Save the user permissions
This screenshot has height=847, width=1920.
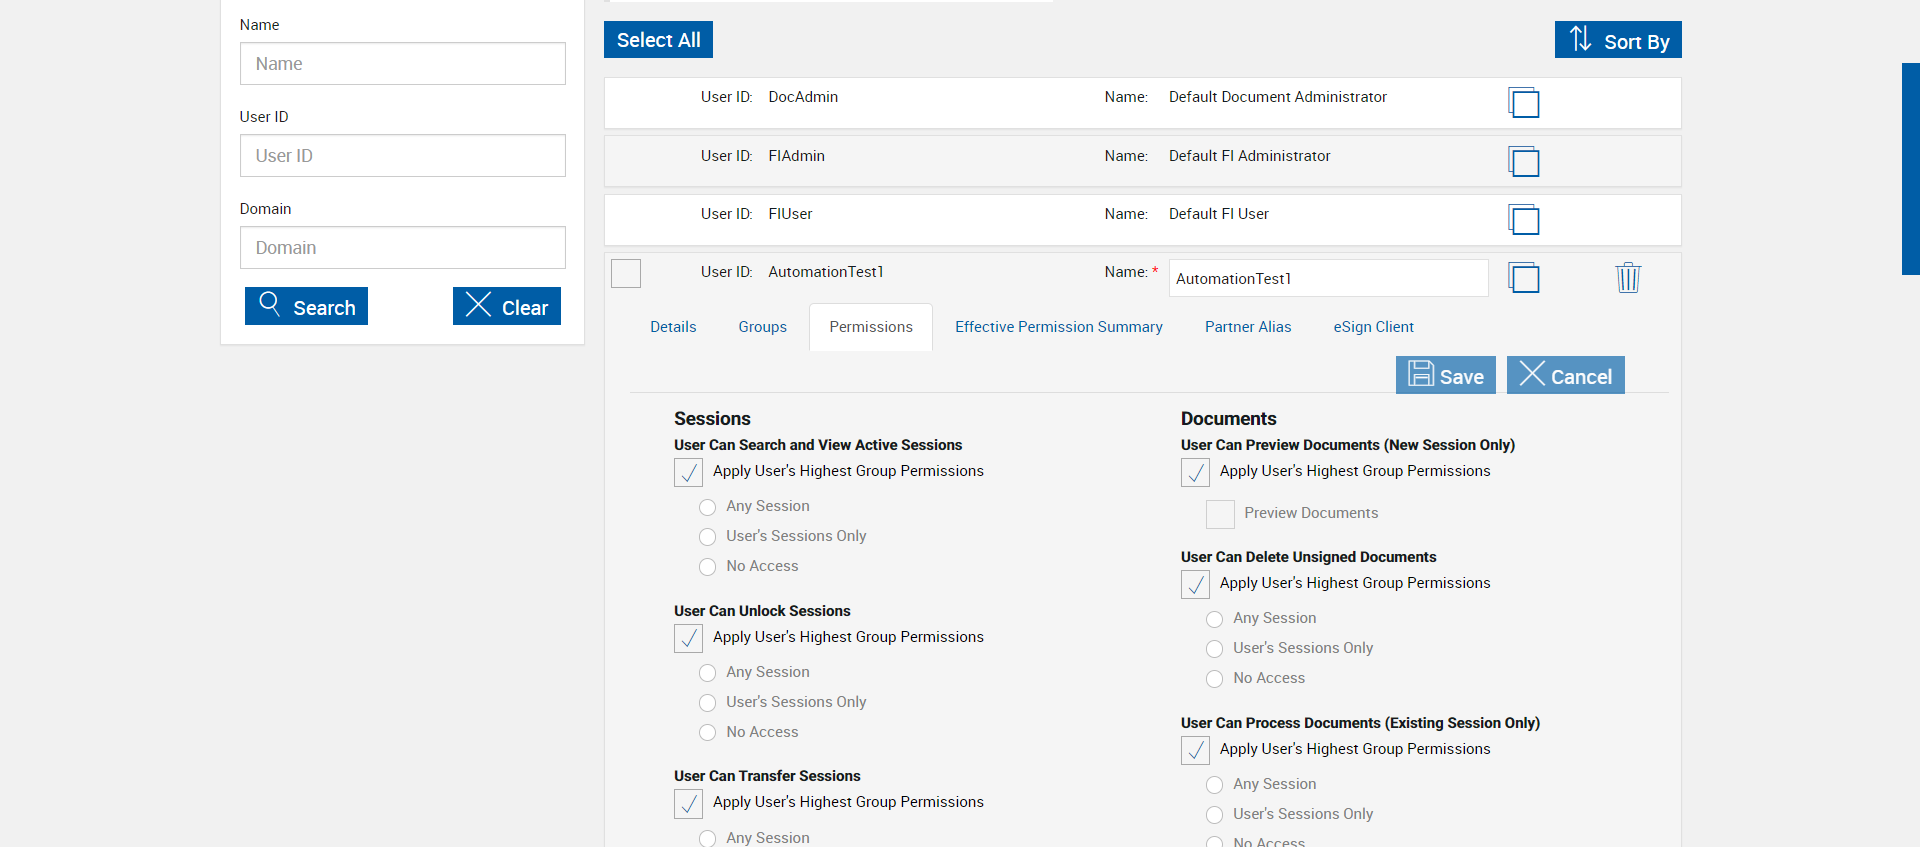(x=1445, y=375)
